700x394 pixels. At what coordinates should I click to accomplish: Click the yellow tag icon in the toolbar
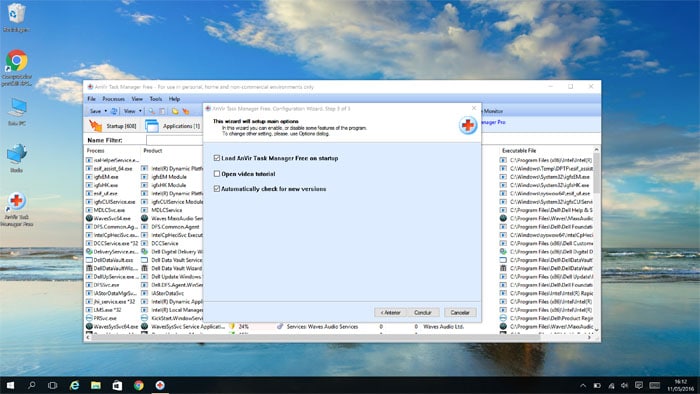click(175, 111)
